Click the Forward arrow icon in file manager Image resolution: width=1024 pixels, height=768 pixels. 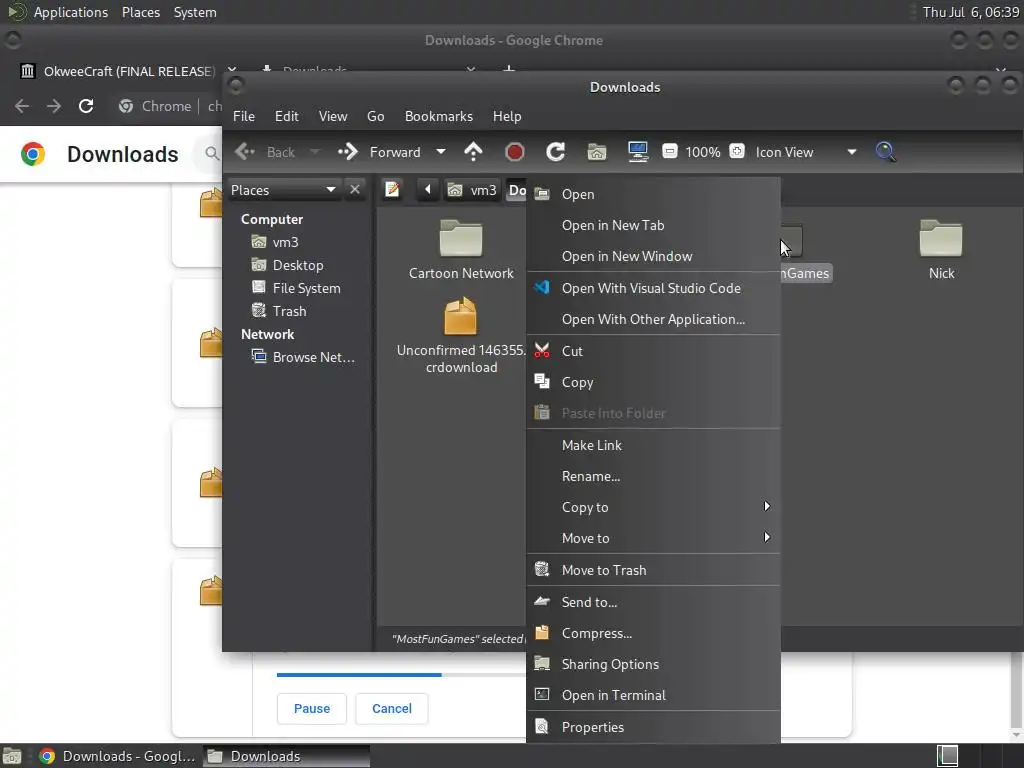348,152
